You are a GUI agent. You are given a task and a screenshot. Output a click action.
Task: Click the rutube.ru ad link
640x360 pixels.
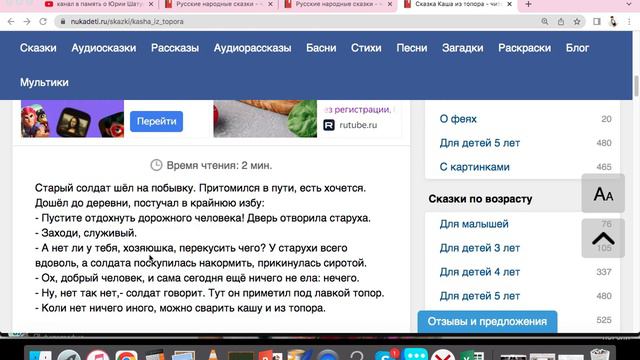click(358, 125)
